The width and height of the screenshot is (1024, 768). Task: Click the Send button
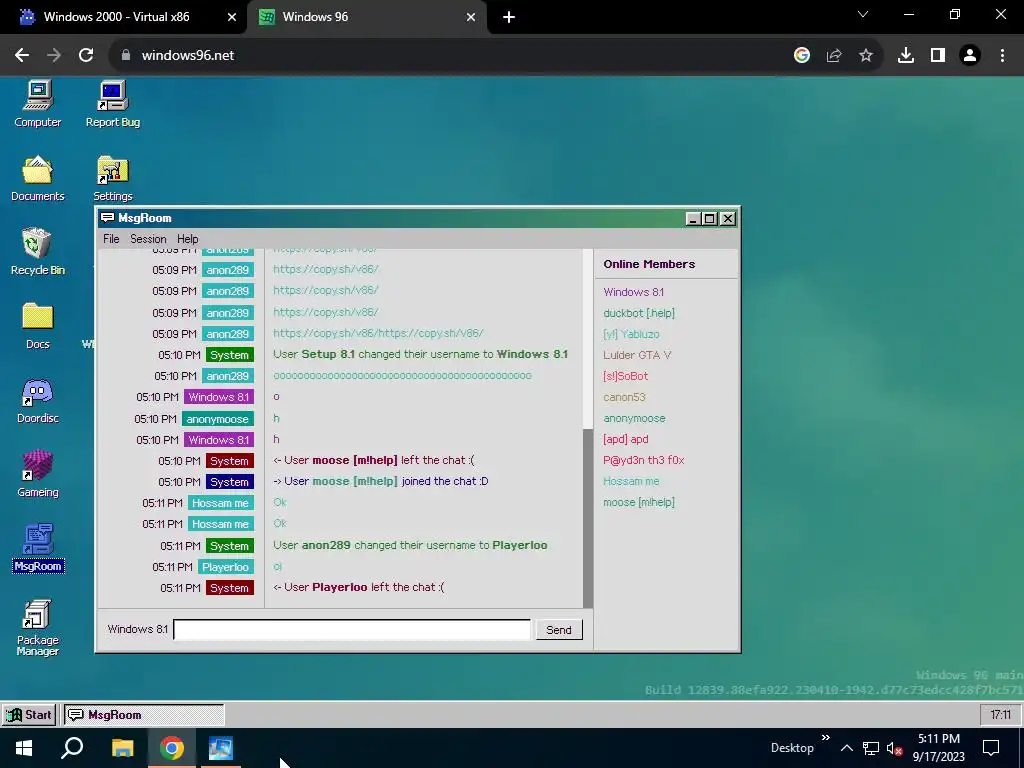pyautogui.click(x=559, y=630)
